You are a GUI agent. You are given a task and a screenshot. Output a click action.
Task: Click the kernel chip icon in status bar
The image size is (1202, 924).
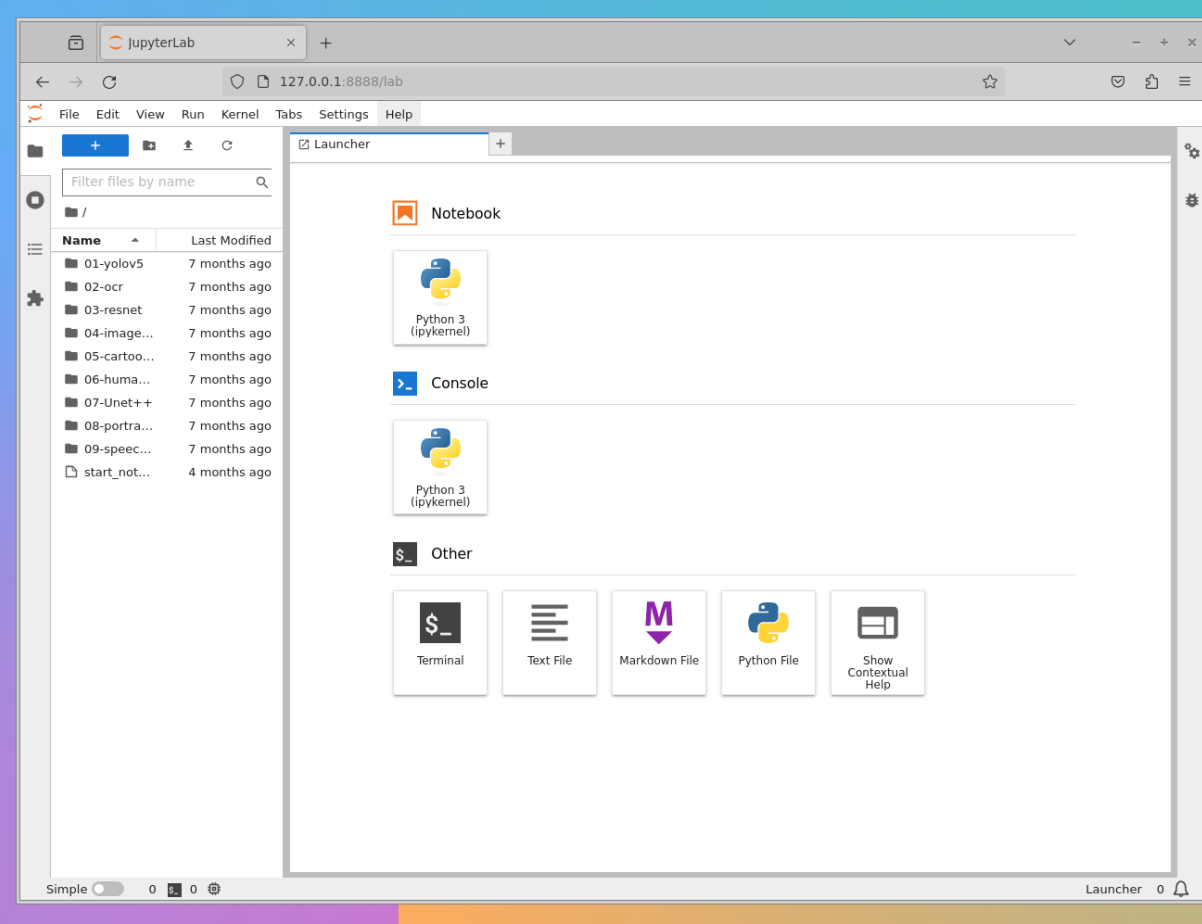pyautogui.click(x=214, y=889)
